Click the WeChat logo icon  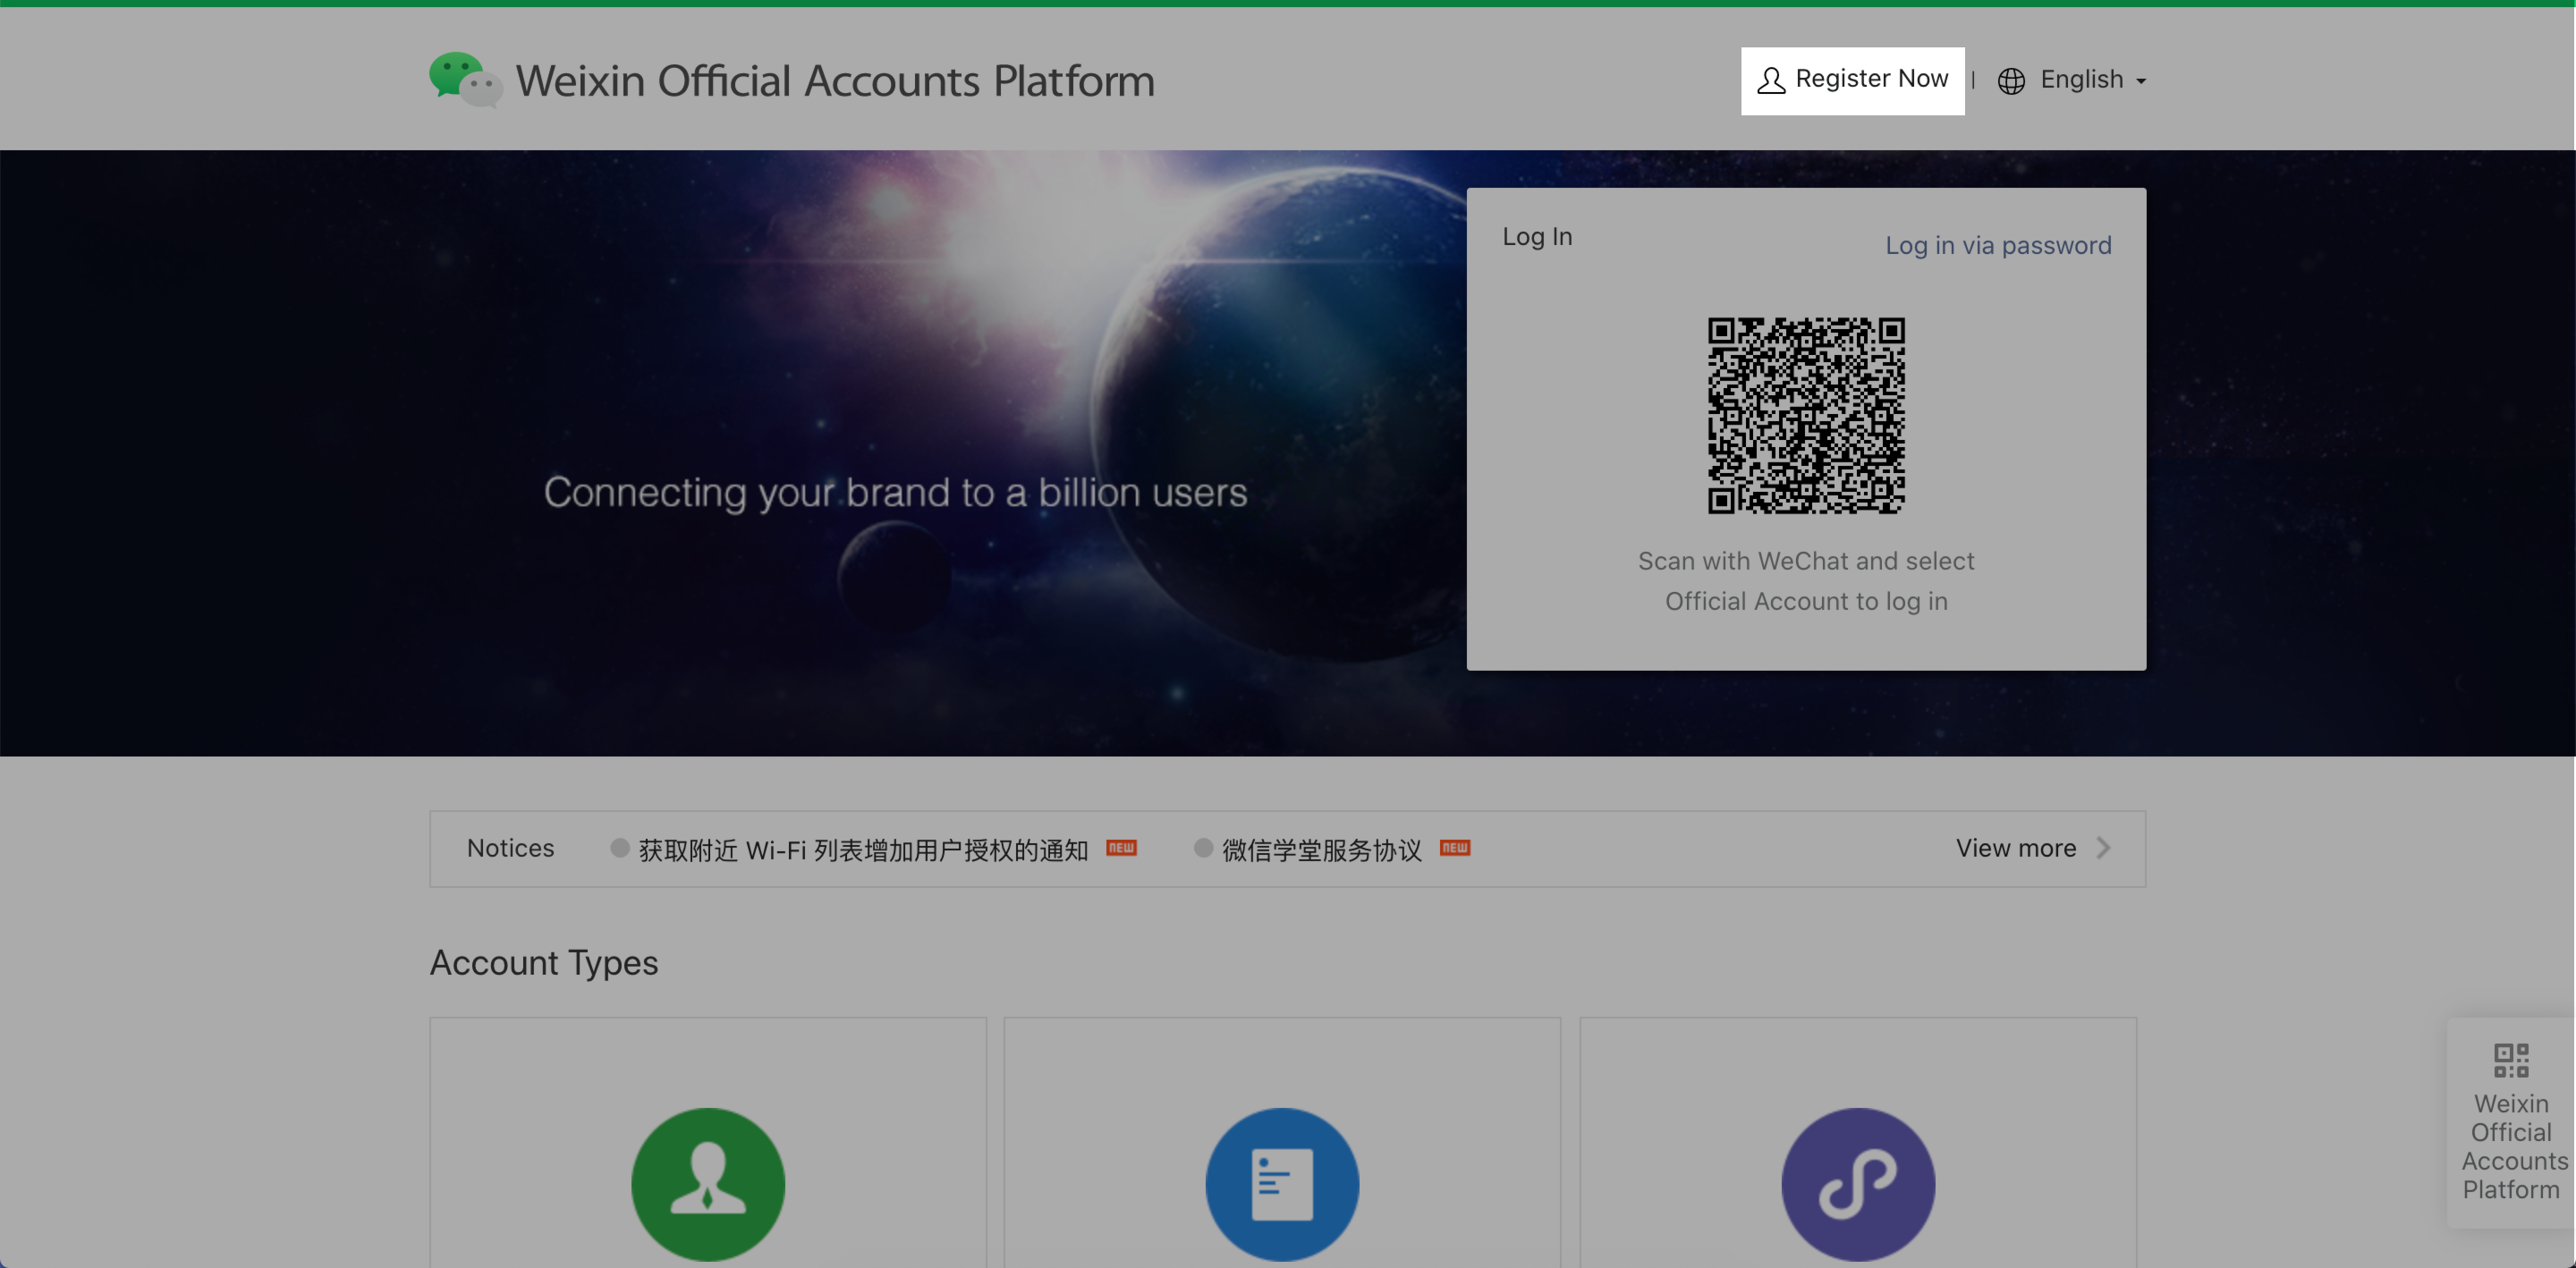466,80
